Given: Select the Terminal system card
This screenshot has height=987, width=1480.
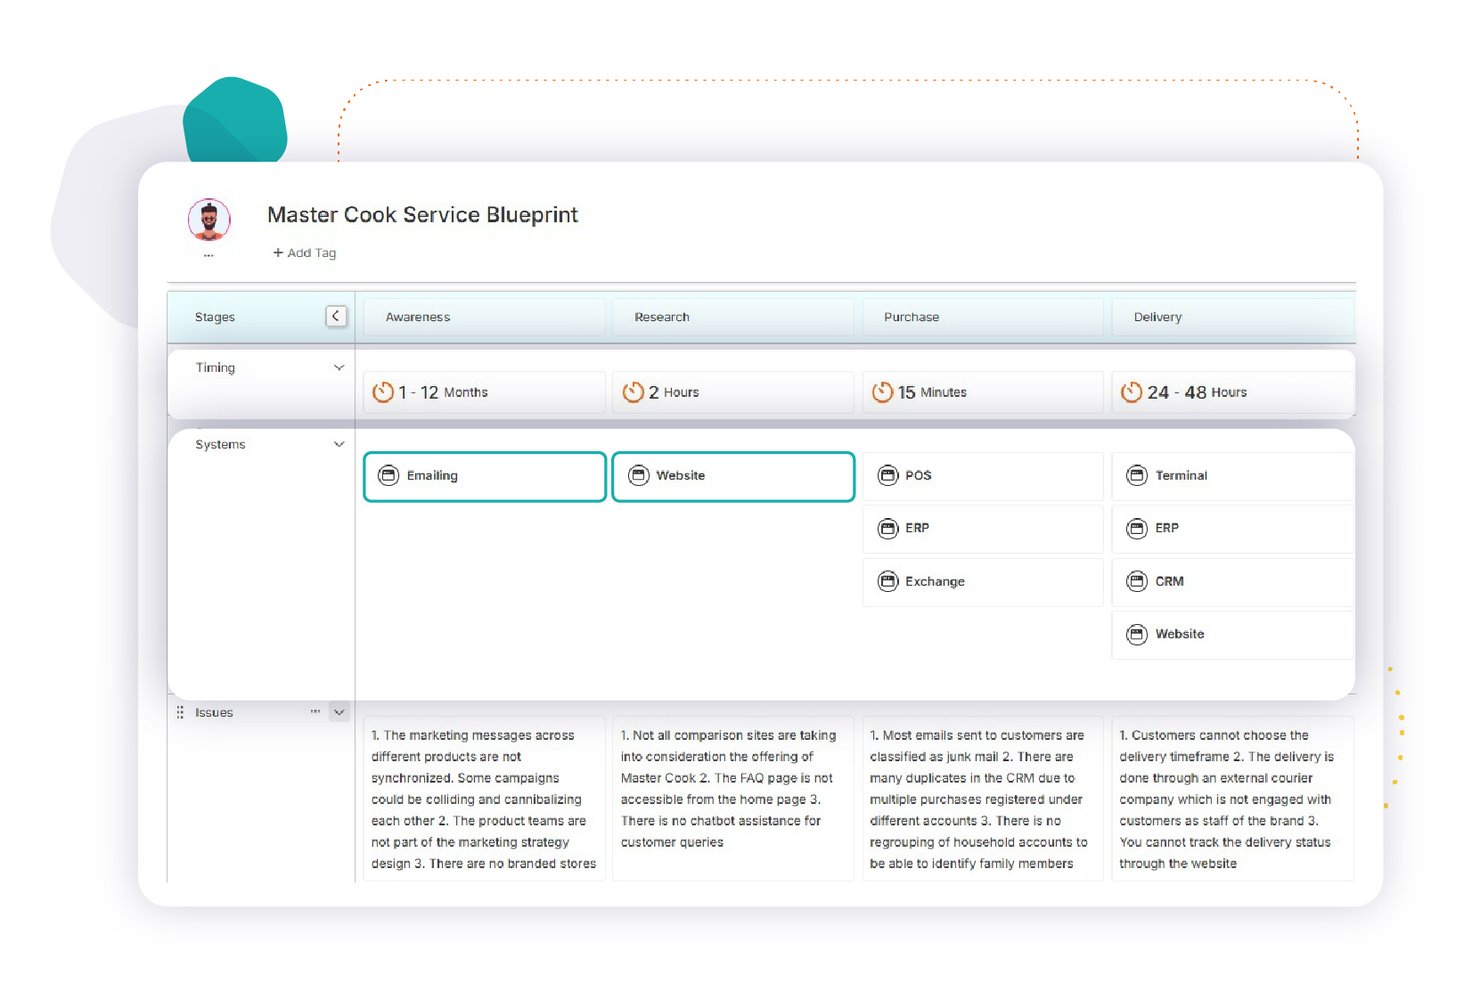Looking at the screenshot, I should pos(1233,476).
